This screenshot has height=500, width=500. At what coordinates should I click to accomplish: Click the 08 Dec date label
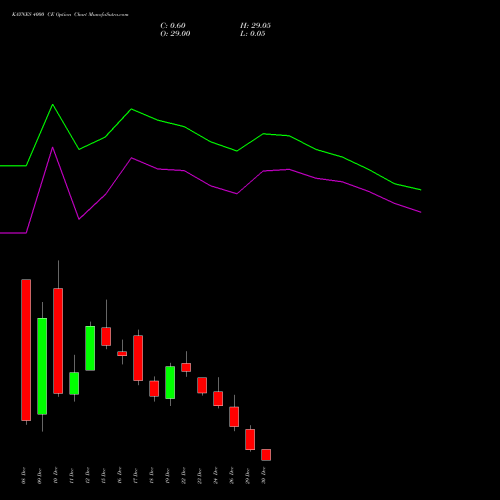click(x=24, y=476)
